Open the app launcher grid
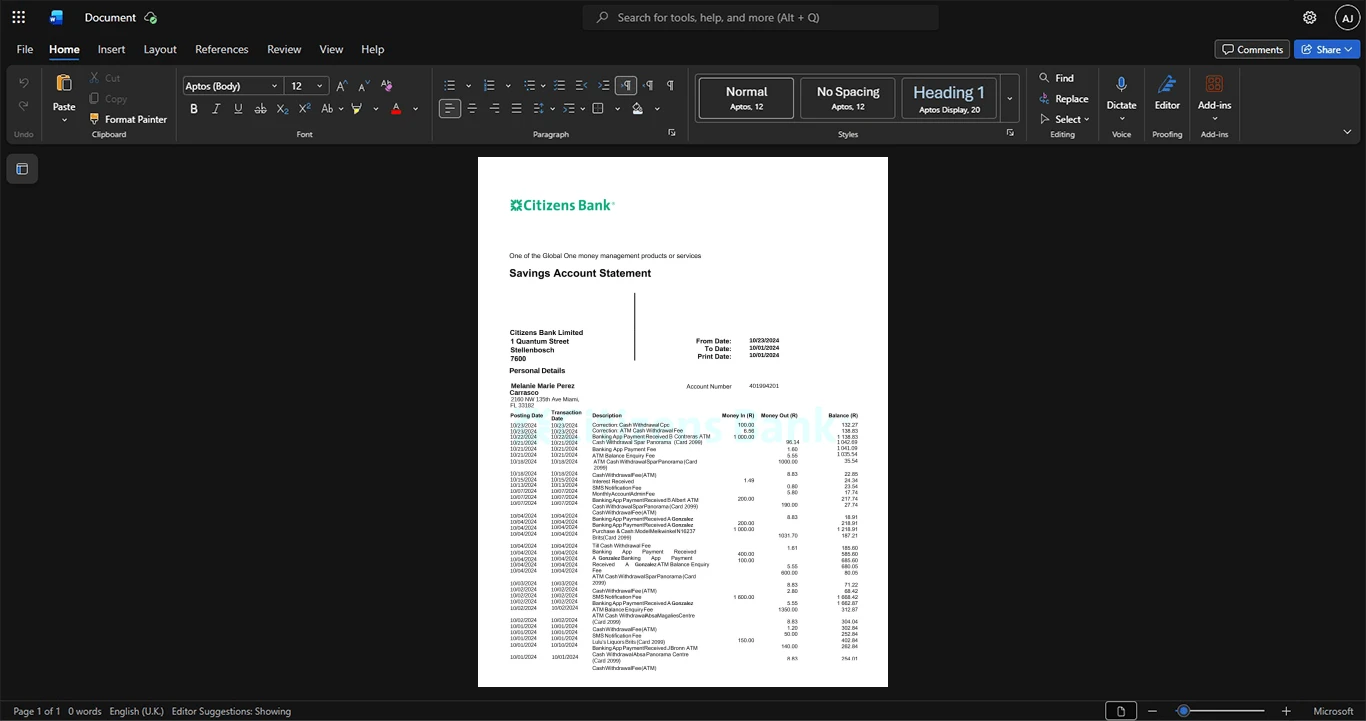The image size is (1366, 721). [x=18, y=17]
